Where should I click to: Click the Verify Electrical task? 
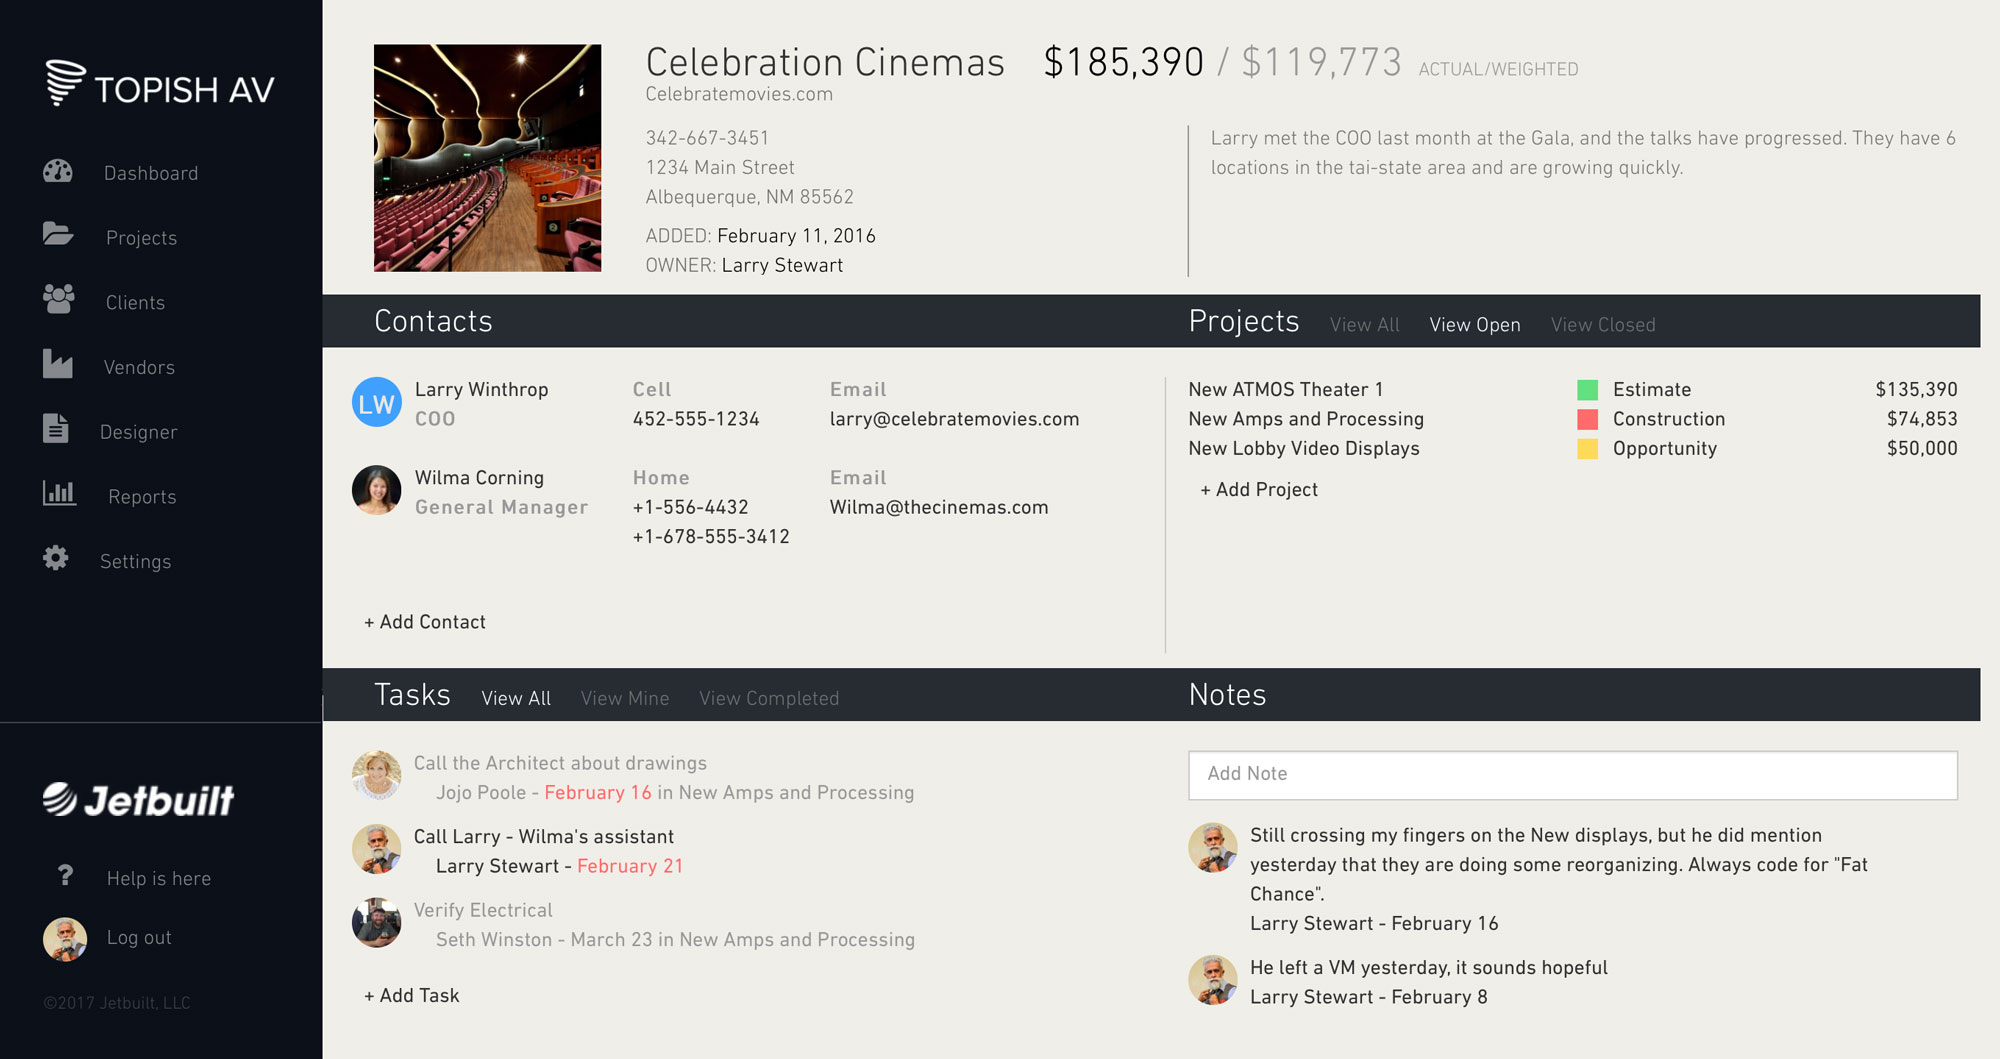pyautogui.click(x=483, y=910)
